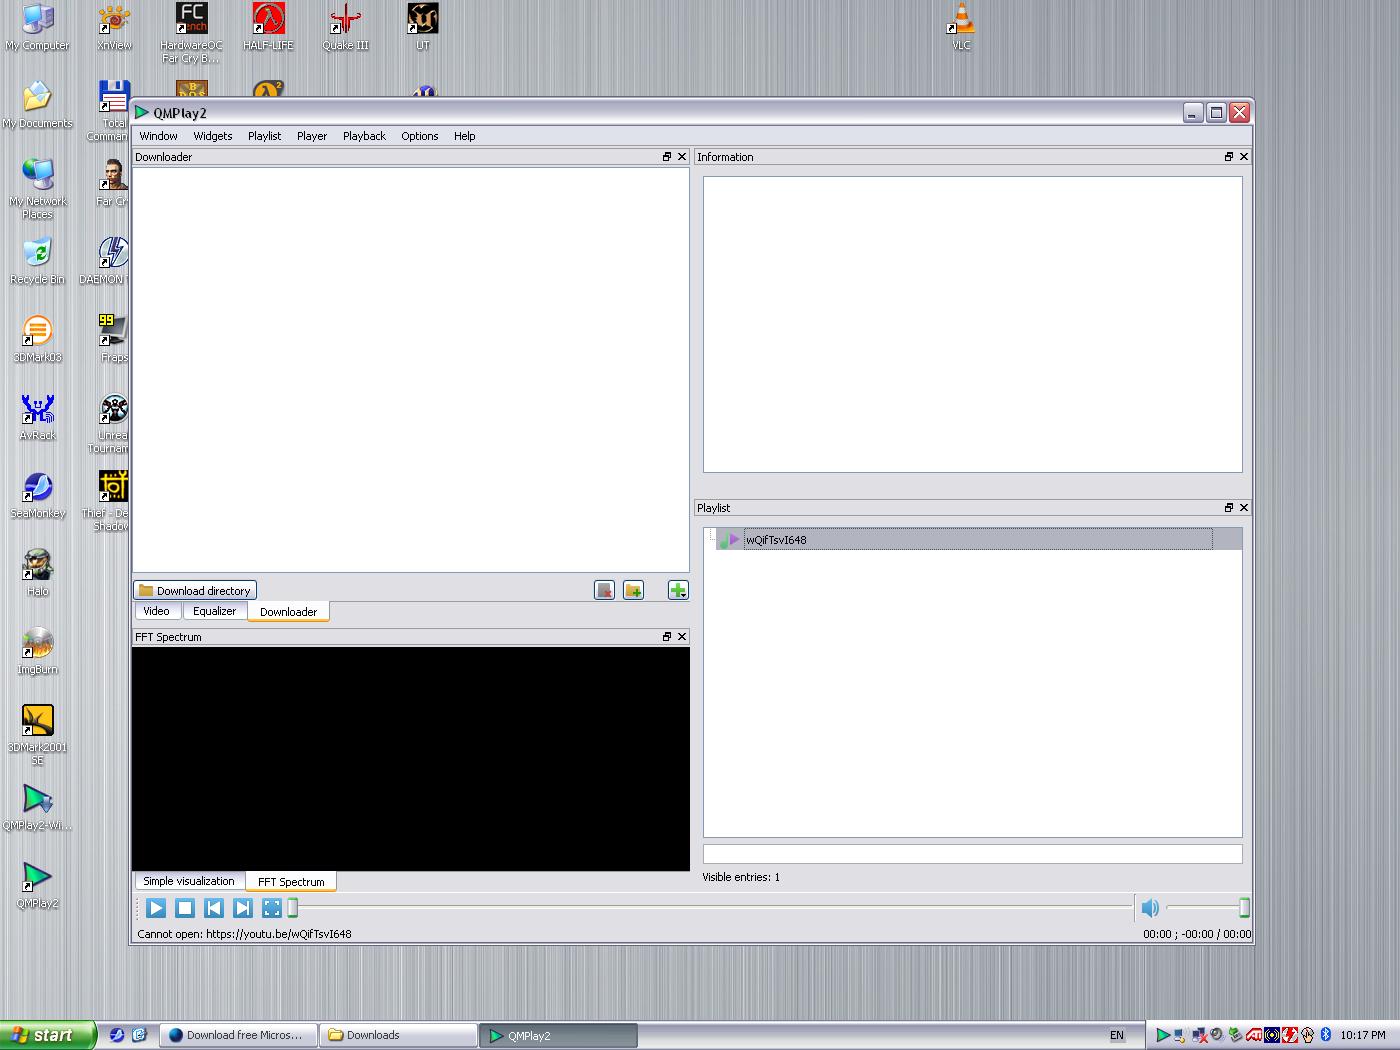Click the 'Visible entries: 1' label
This screenshot has height=1050, width=1400.
point(741,877)
